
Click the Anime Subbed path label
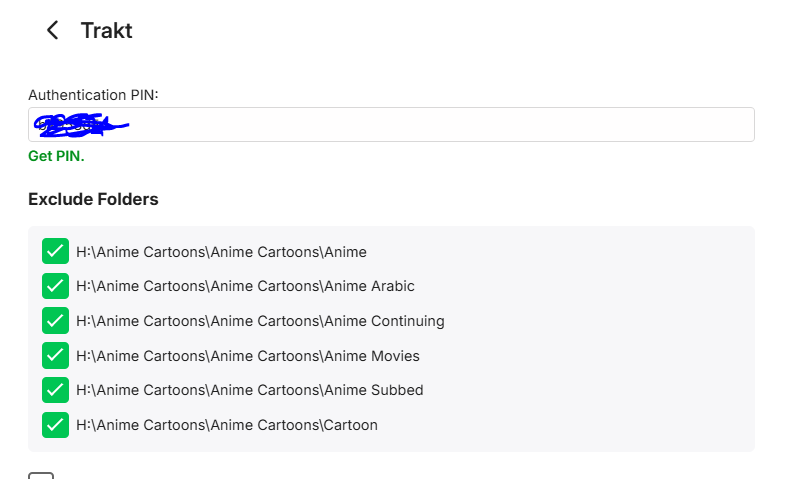tap(249, 390)
